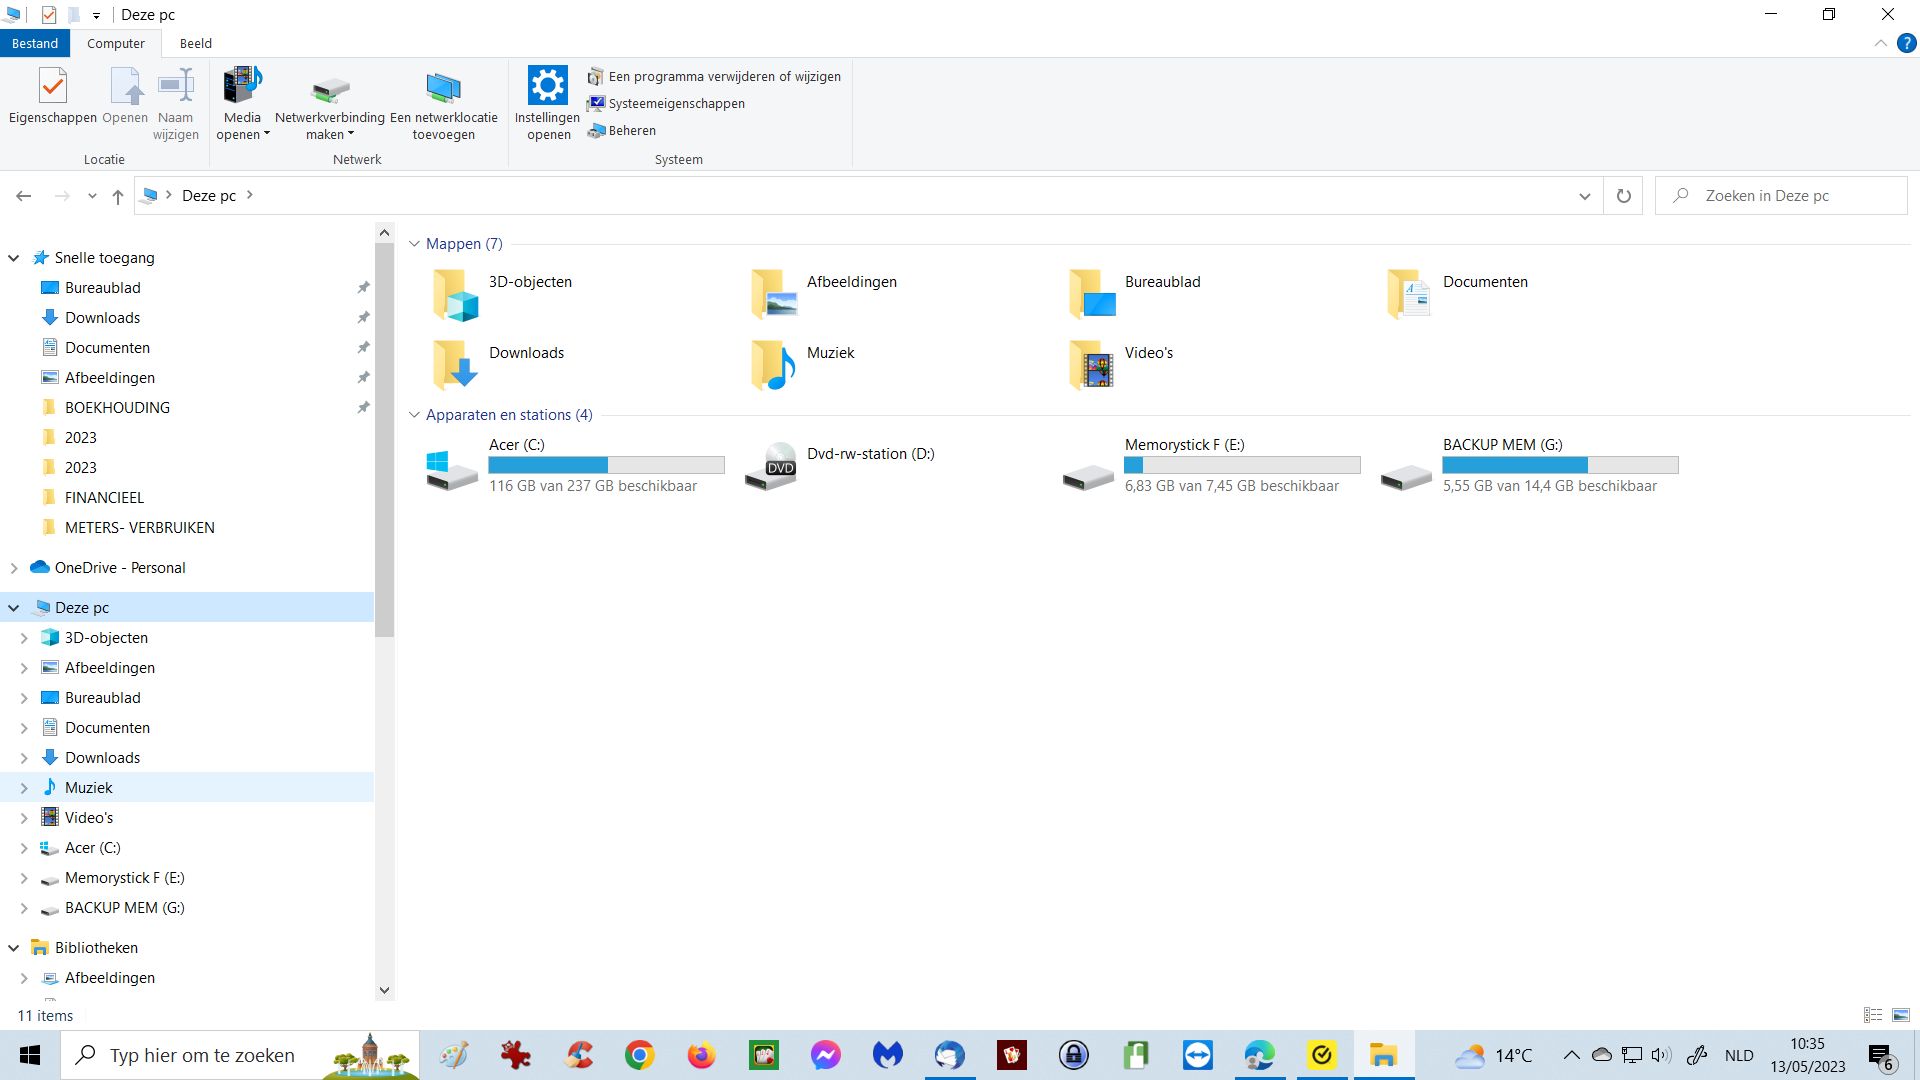Select the Dvd-rw-station (D:) drive icon

coord(771,466)
